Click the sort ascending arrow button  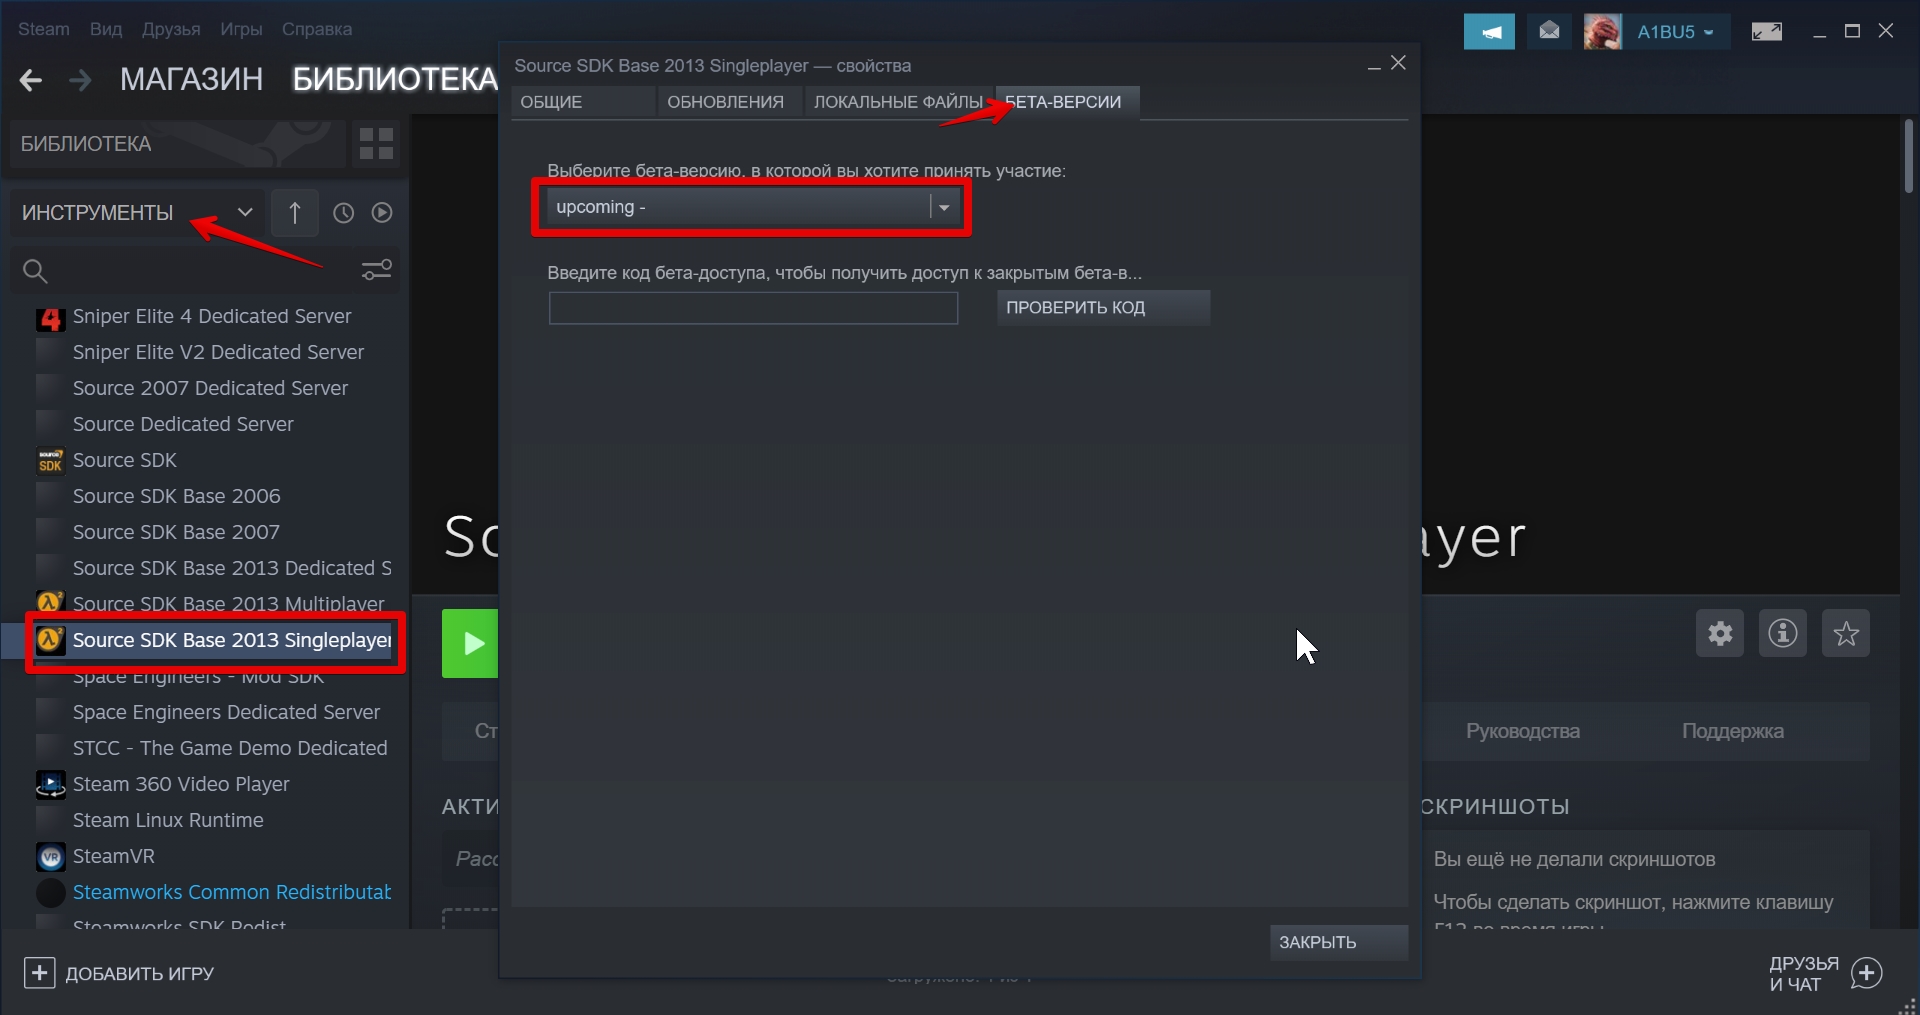(x=295, y=213)
